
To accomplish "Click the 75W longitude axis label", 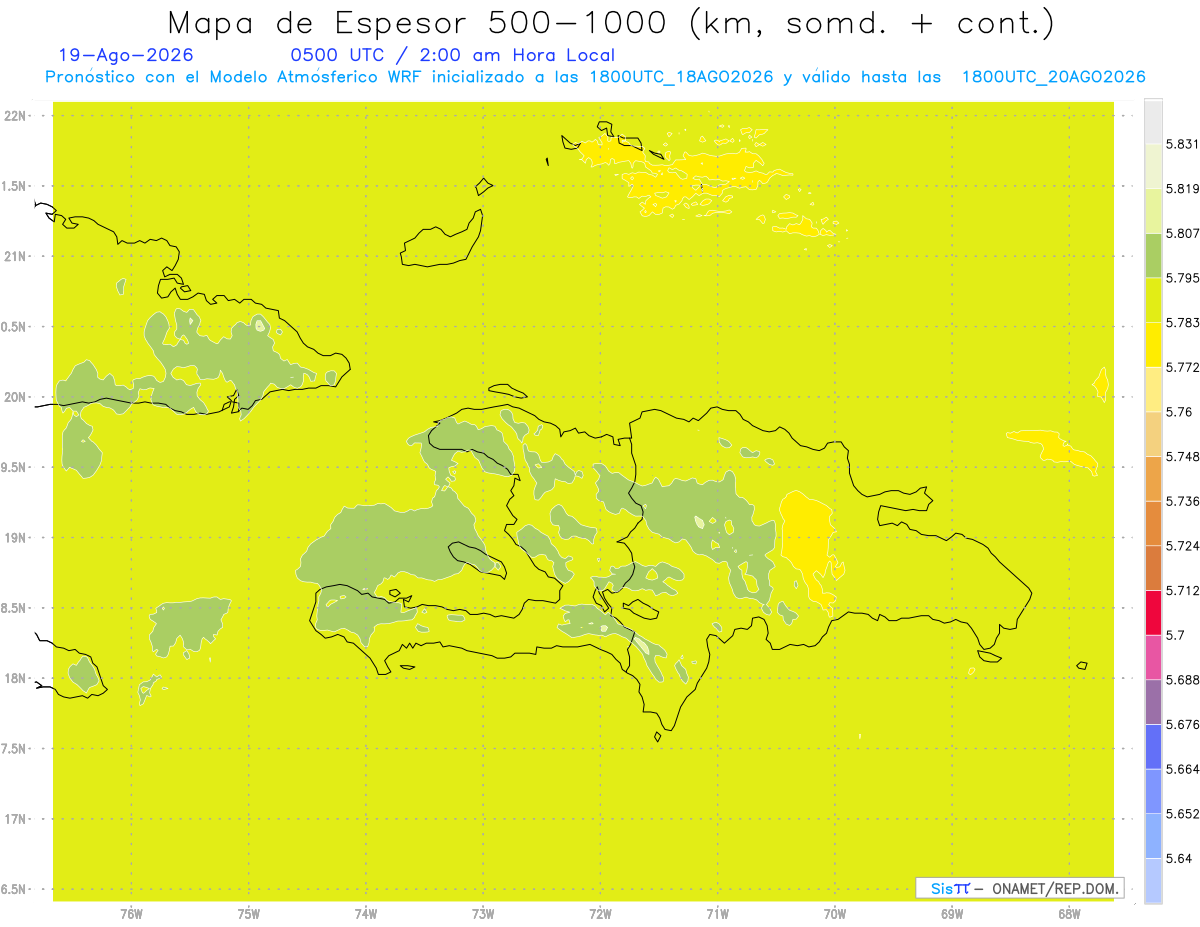I will [249, 914].
